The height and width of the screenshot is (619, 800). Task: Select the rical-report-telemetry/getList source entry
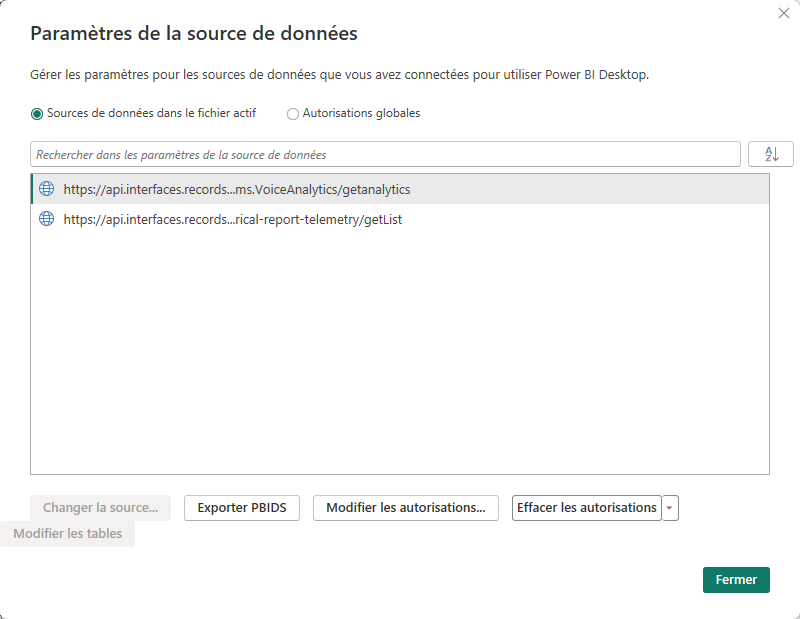coord(232,219)
